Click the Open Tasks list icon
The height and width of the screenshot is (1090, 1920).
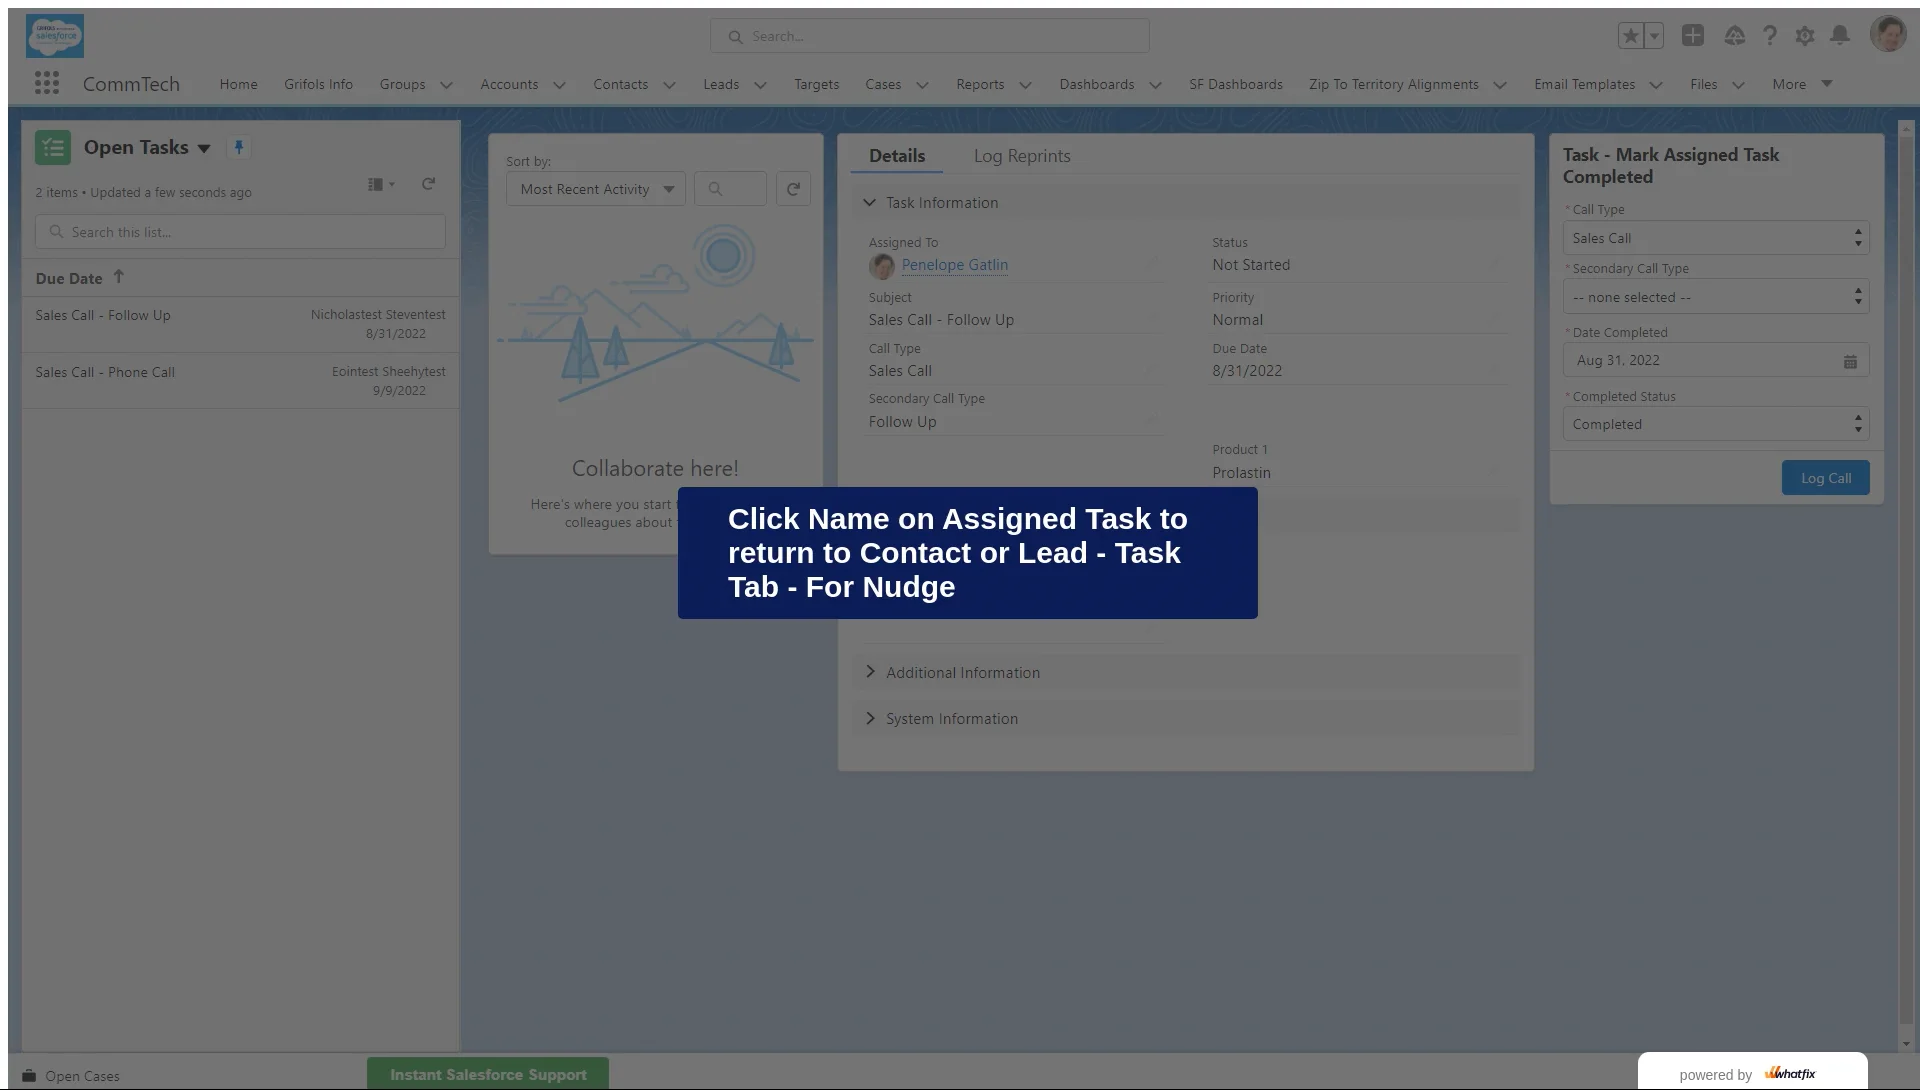pyautogui.click(x=53, y=148)
